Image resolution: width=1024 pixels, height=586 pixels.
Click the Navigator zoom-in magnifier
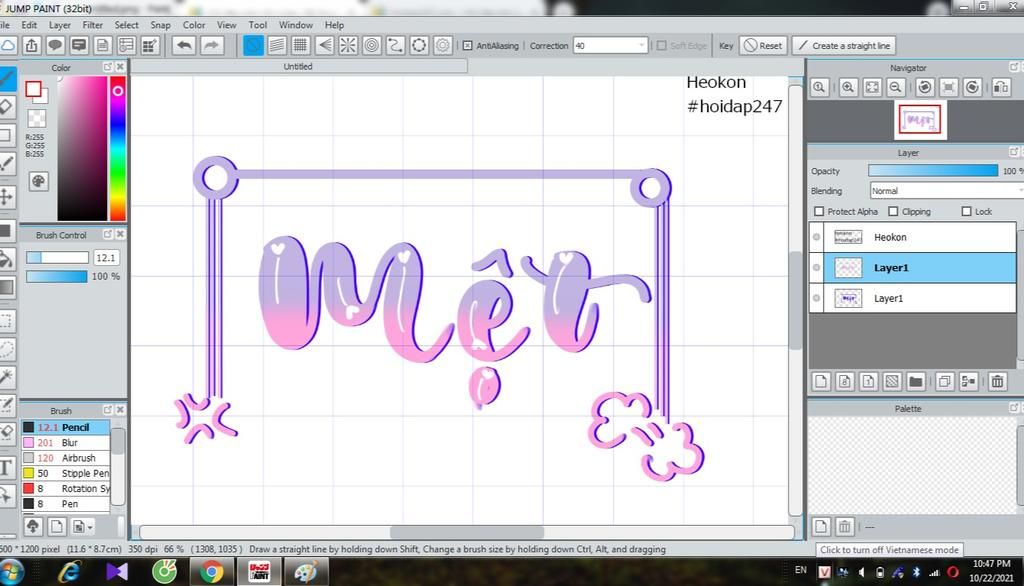tap(848, 87)
